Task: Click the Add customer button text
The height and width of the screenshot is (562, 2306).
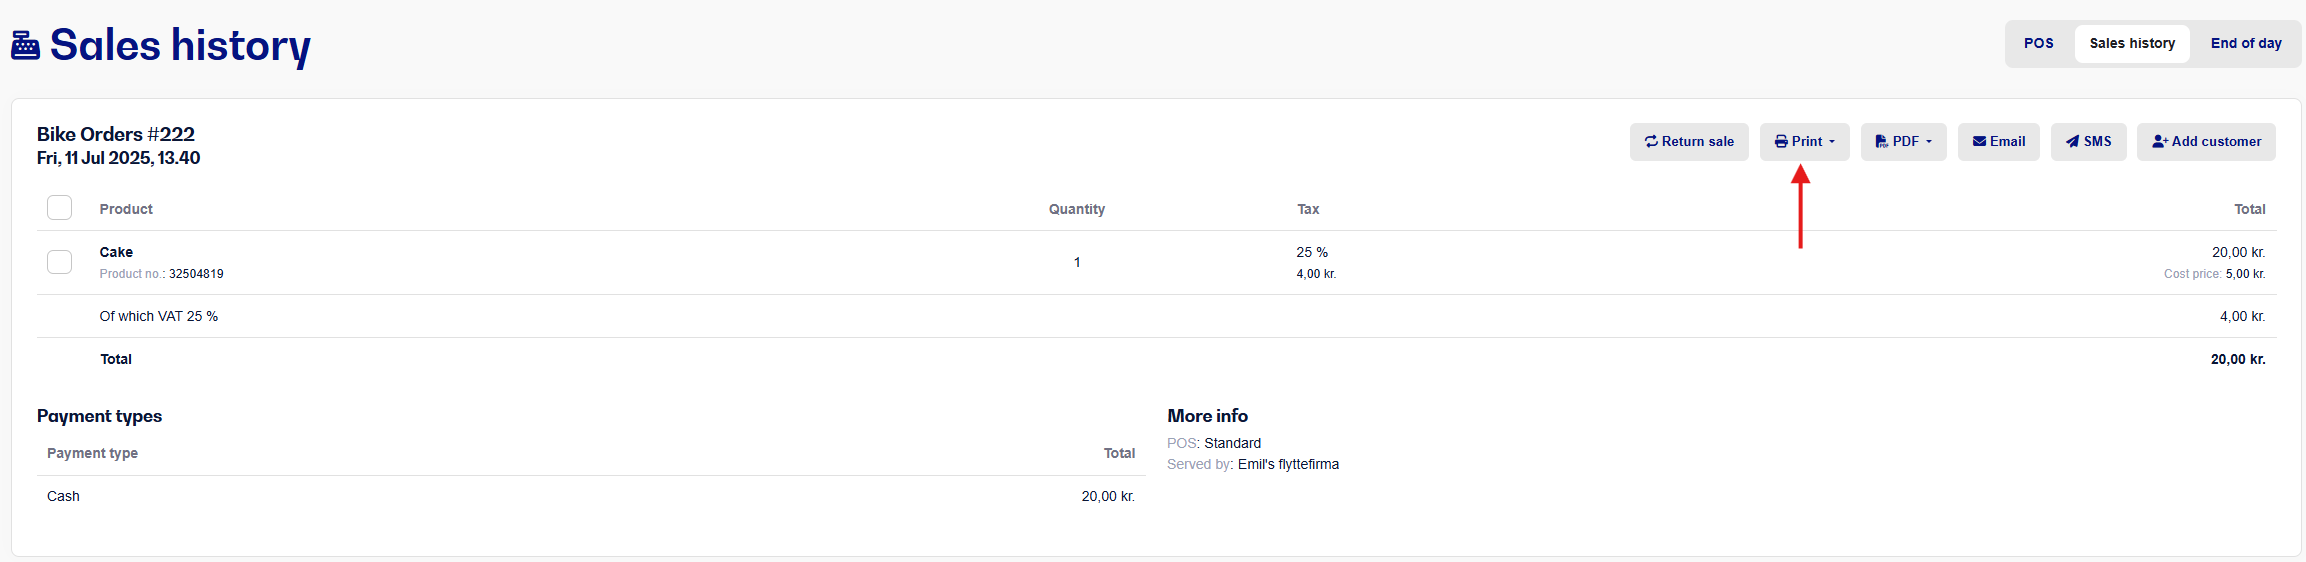Action: tap(2216, 142)
